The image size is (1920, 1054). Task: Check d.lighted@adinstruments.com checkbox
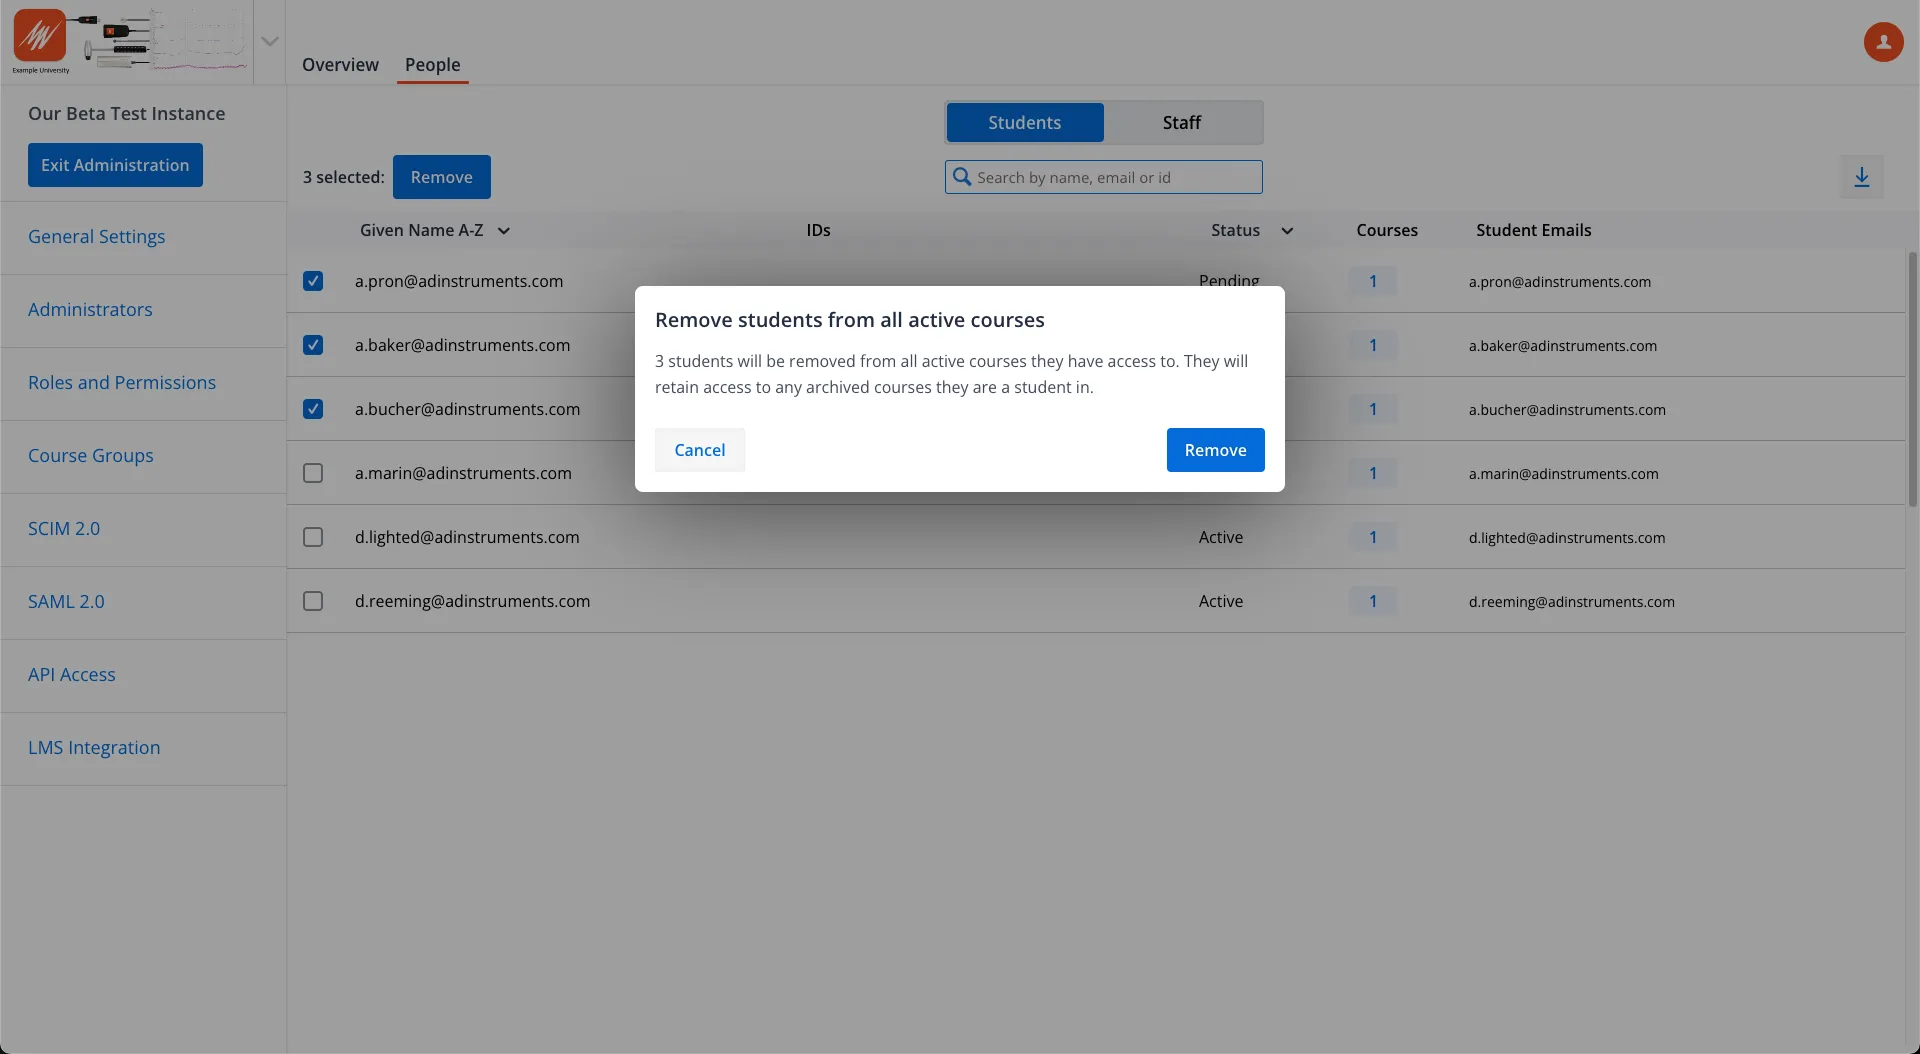313,537
